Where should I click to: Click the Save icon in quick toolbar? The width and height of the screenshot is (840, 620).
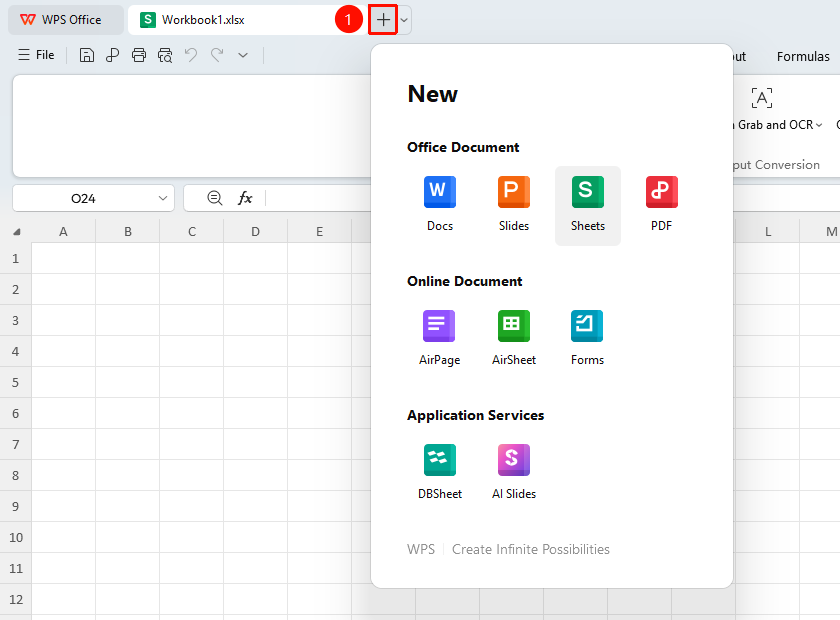click(x=87, y=55)
